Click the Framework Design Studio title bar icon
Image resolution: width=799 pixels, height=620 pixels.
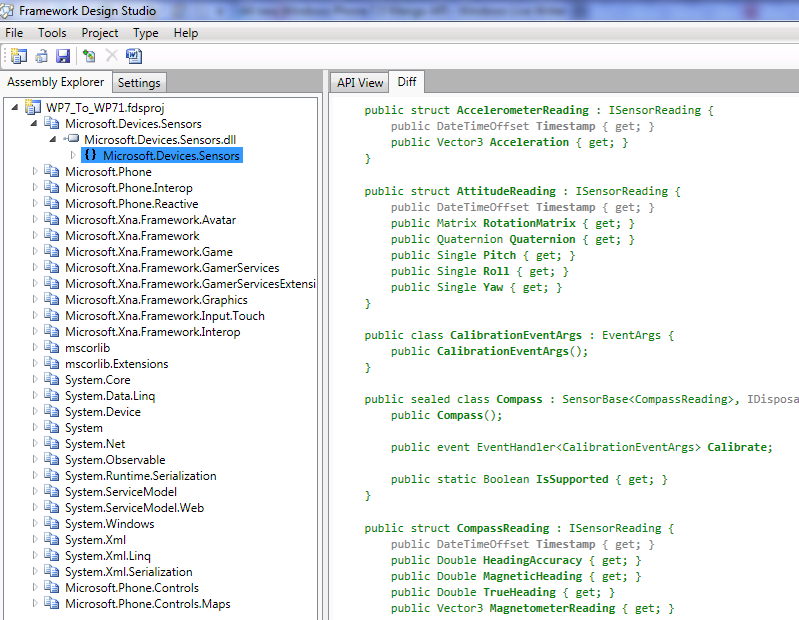[7, 10]
